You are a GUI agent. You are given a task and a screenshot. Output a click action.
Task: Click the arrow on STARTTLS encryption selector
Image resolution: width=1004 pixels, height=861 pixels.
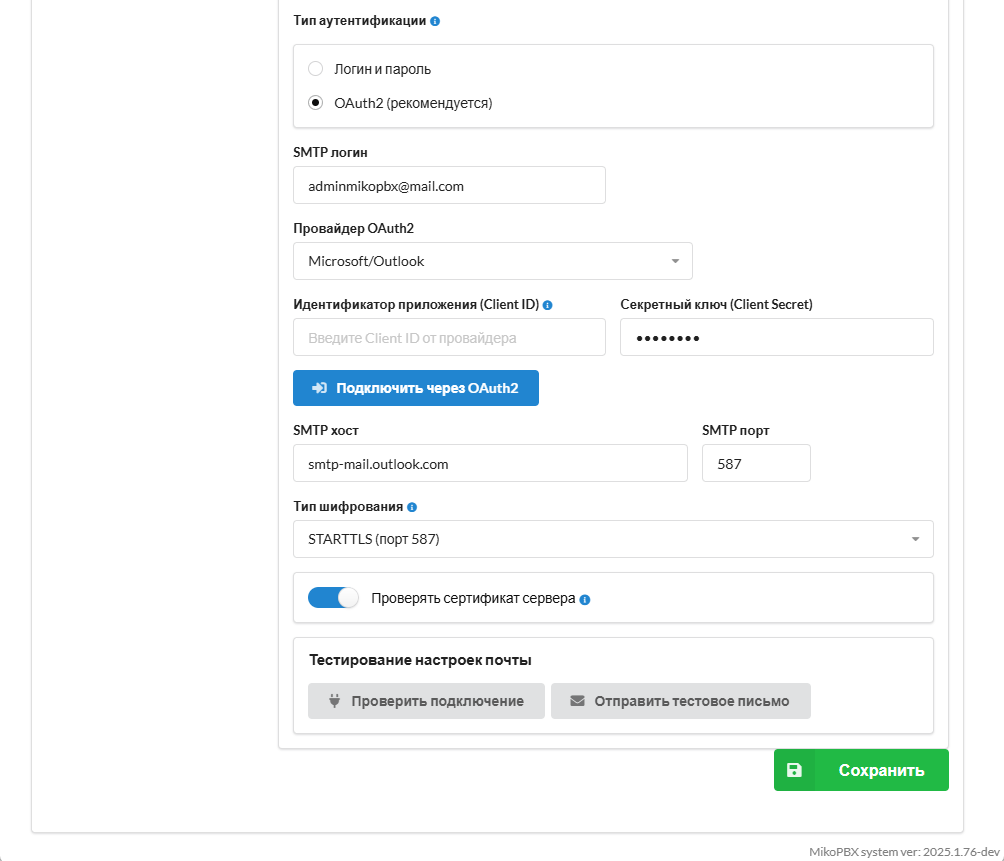point(914,539)
